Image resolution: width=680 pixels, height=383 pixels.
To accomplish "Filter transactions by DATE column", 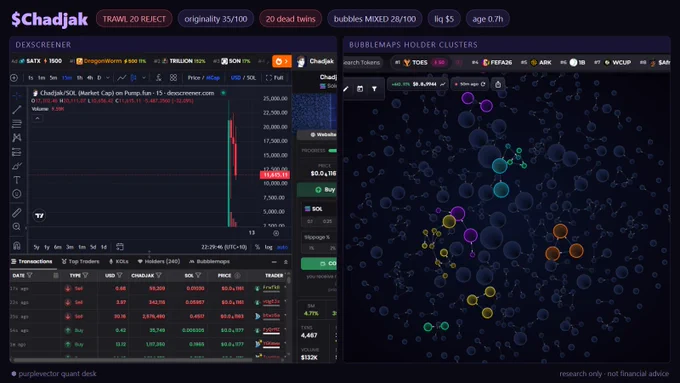I will coord(29,275).
